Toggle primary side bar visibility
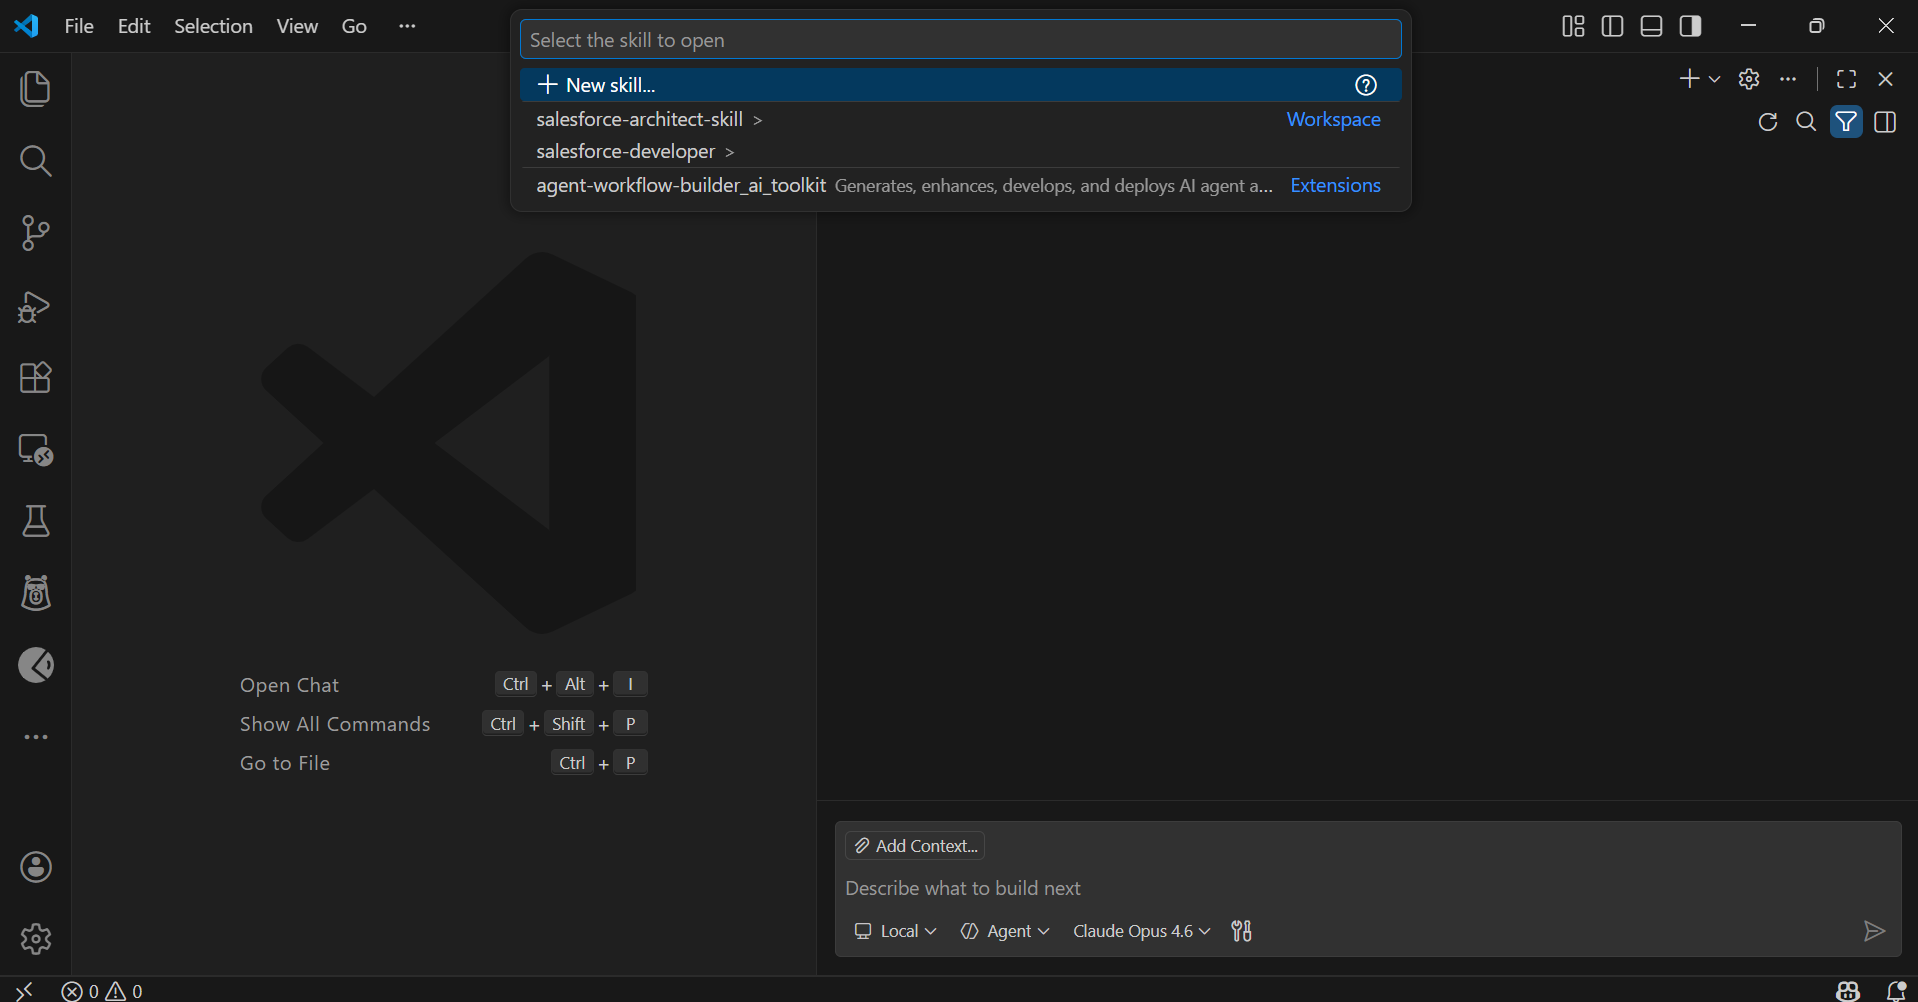 (x=1612, y=26)
